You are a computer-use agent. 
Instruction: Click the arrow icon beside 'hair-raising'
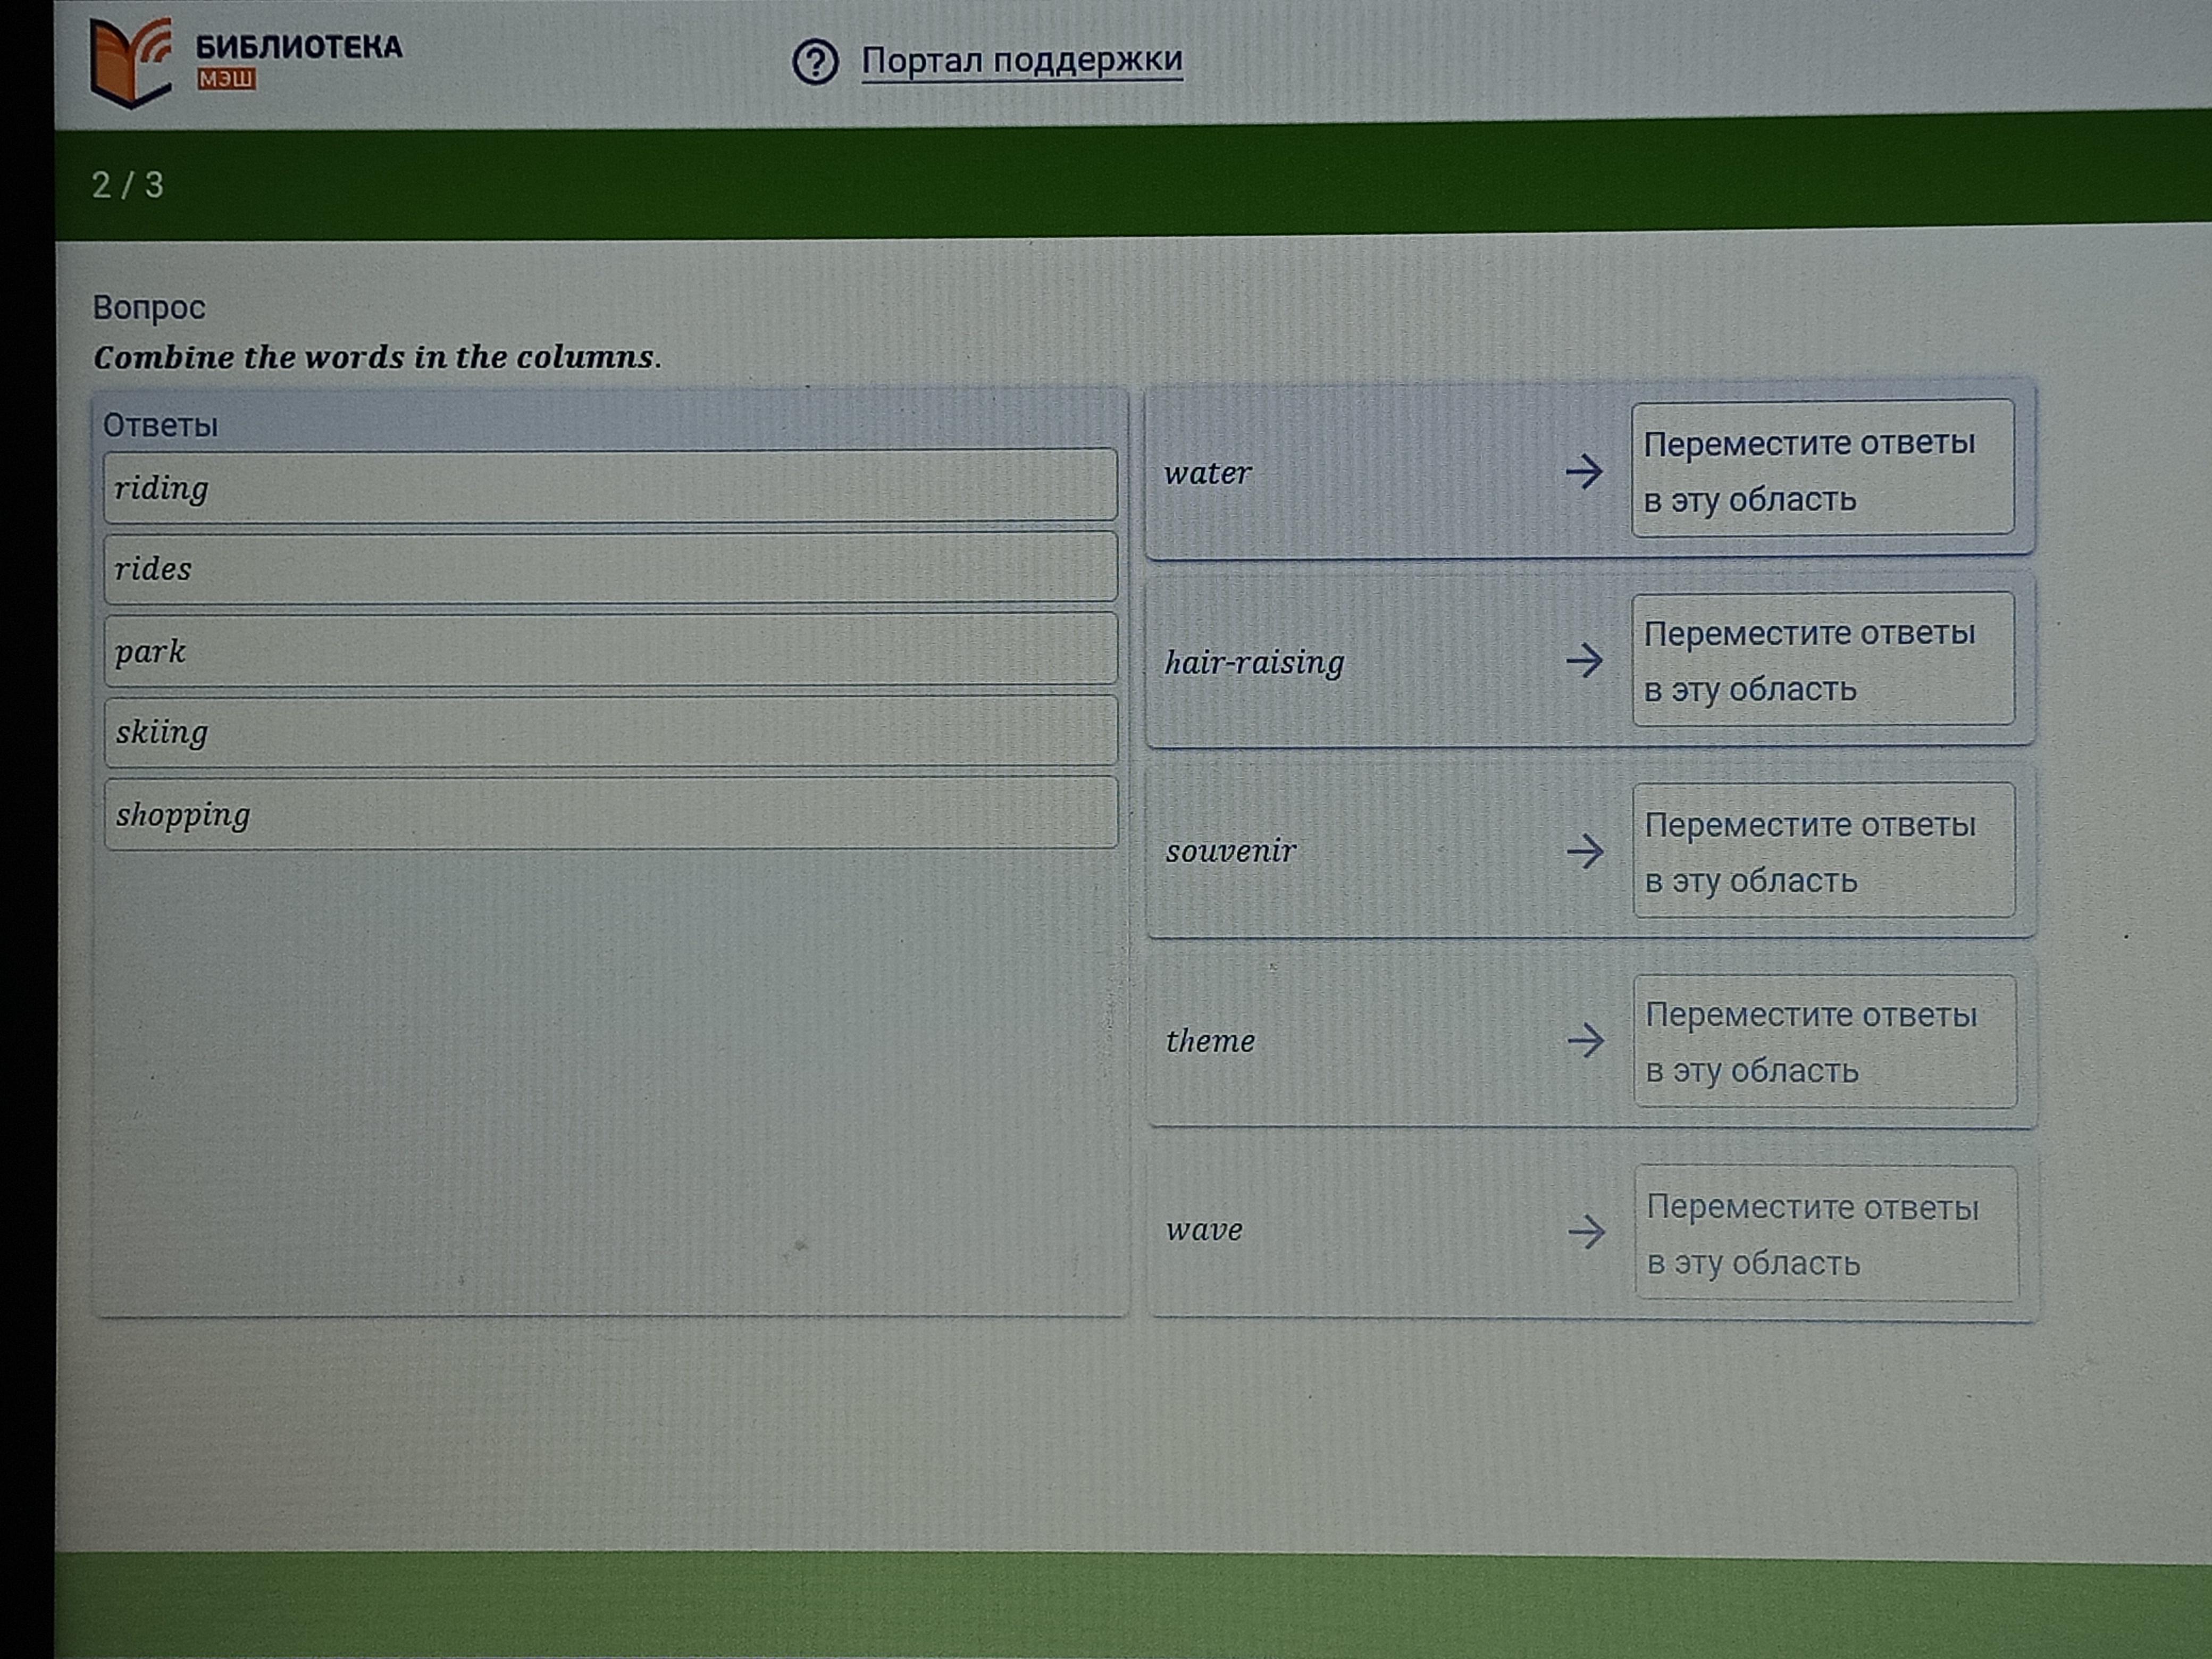[x=1584, y=660]
